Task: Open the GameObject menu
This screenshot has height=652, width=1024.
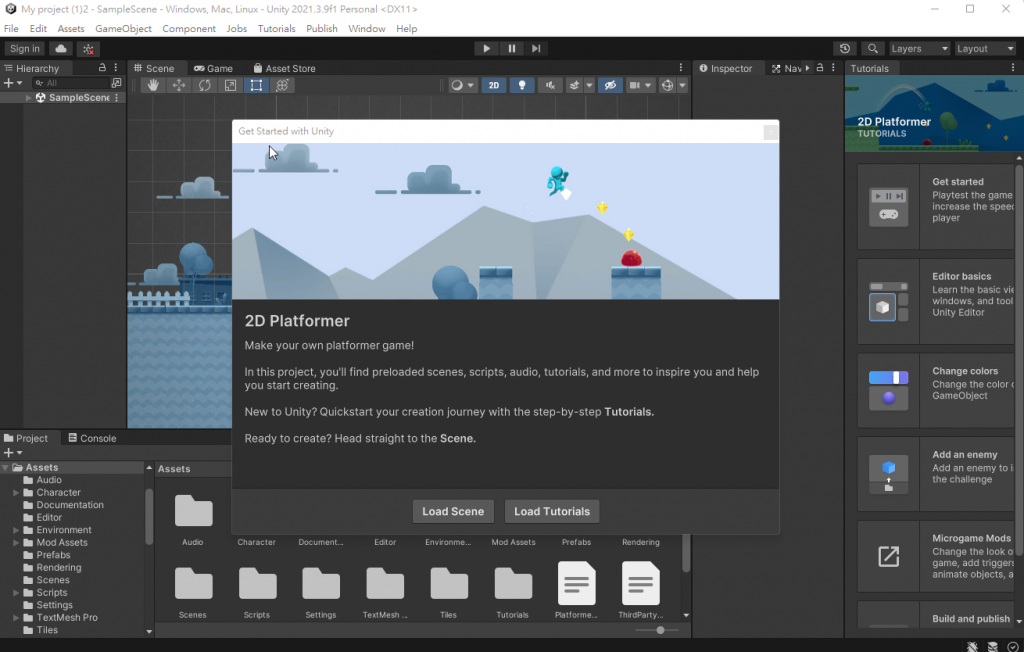Action: pyautogui.click(x=123, y=29)
